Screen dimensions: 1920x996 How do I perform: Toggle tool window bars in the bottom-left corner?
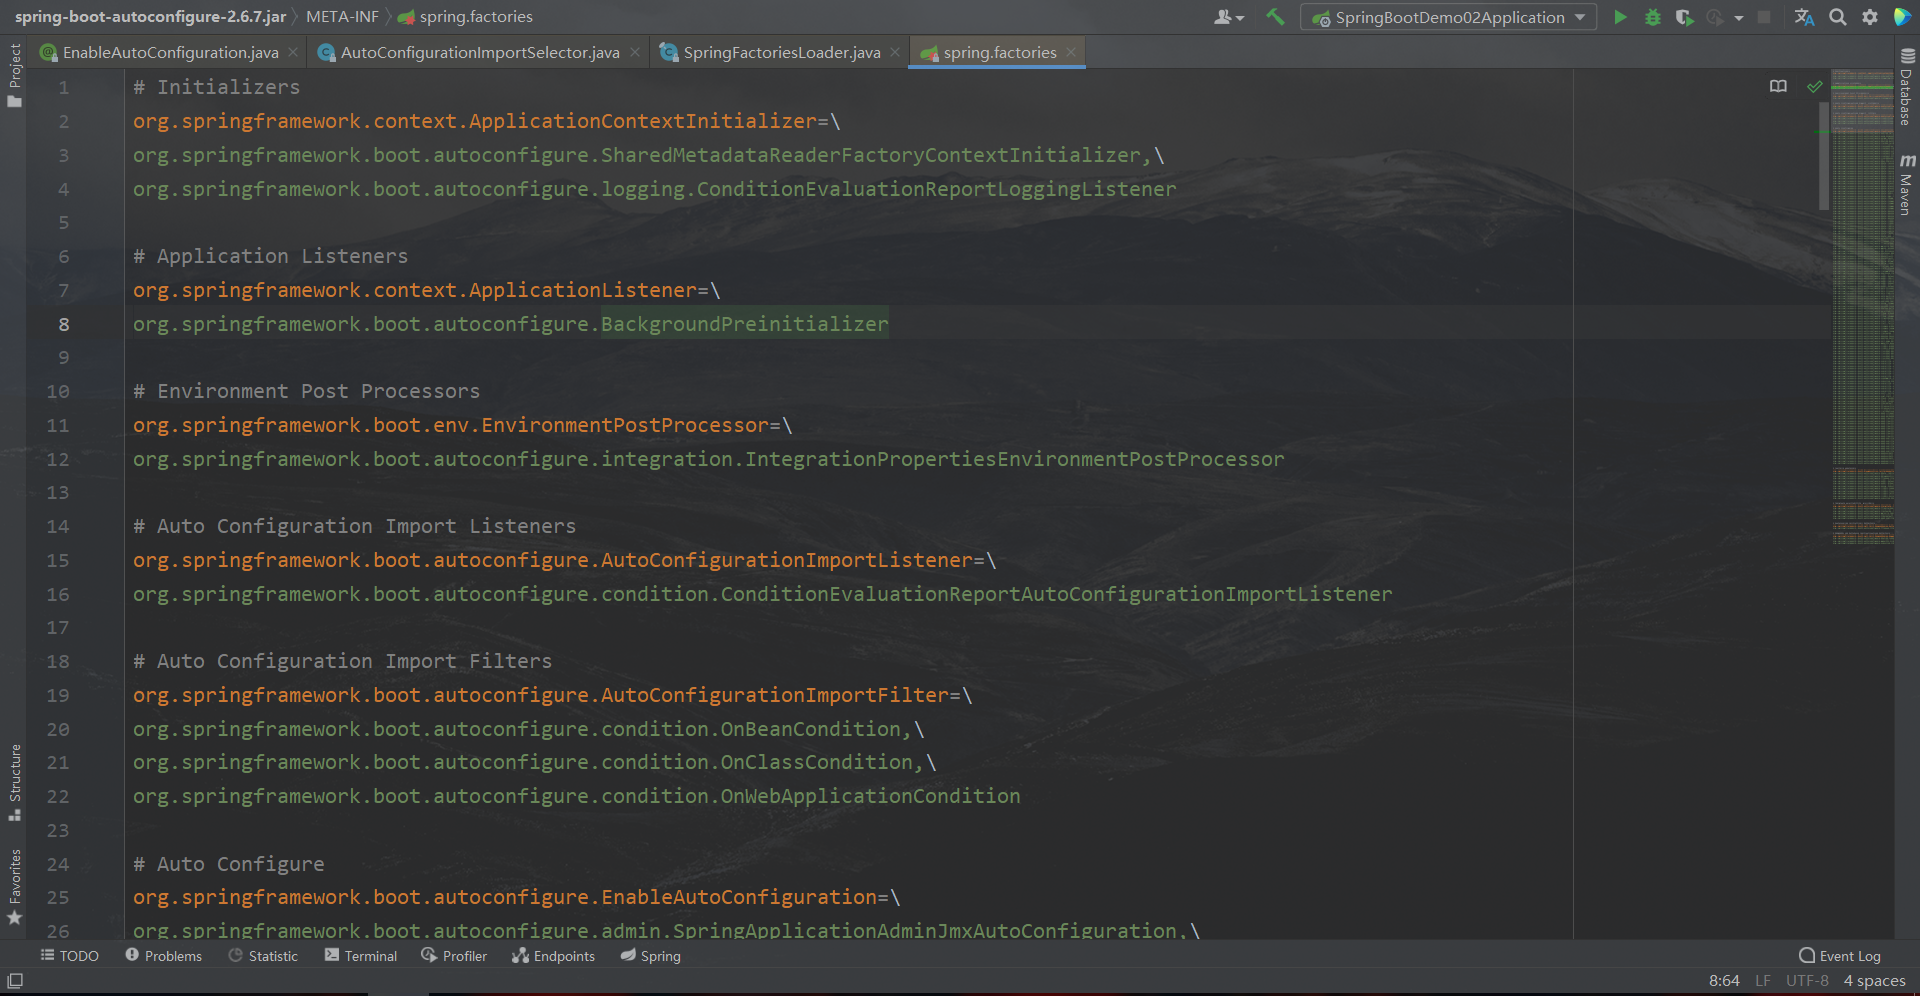click(x=15, y=981)
